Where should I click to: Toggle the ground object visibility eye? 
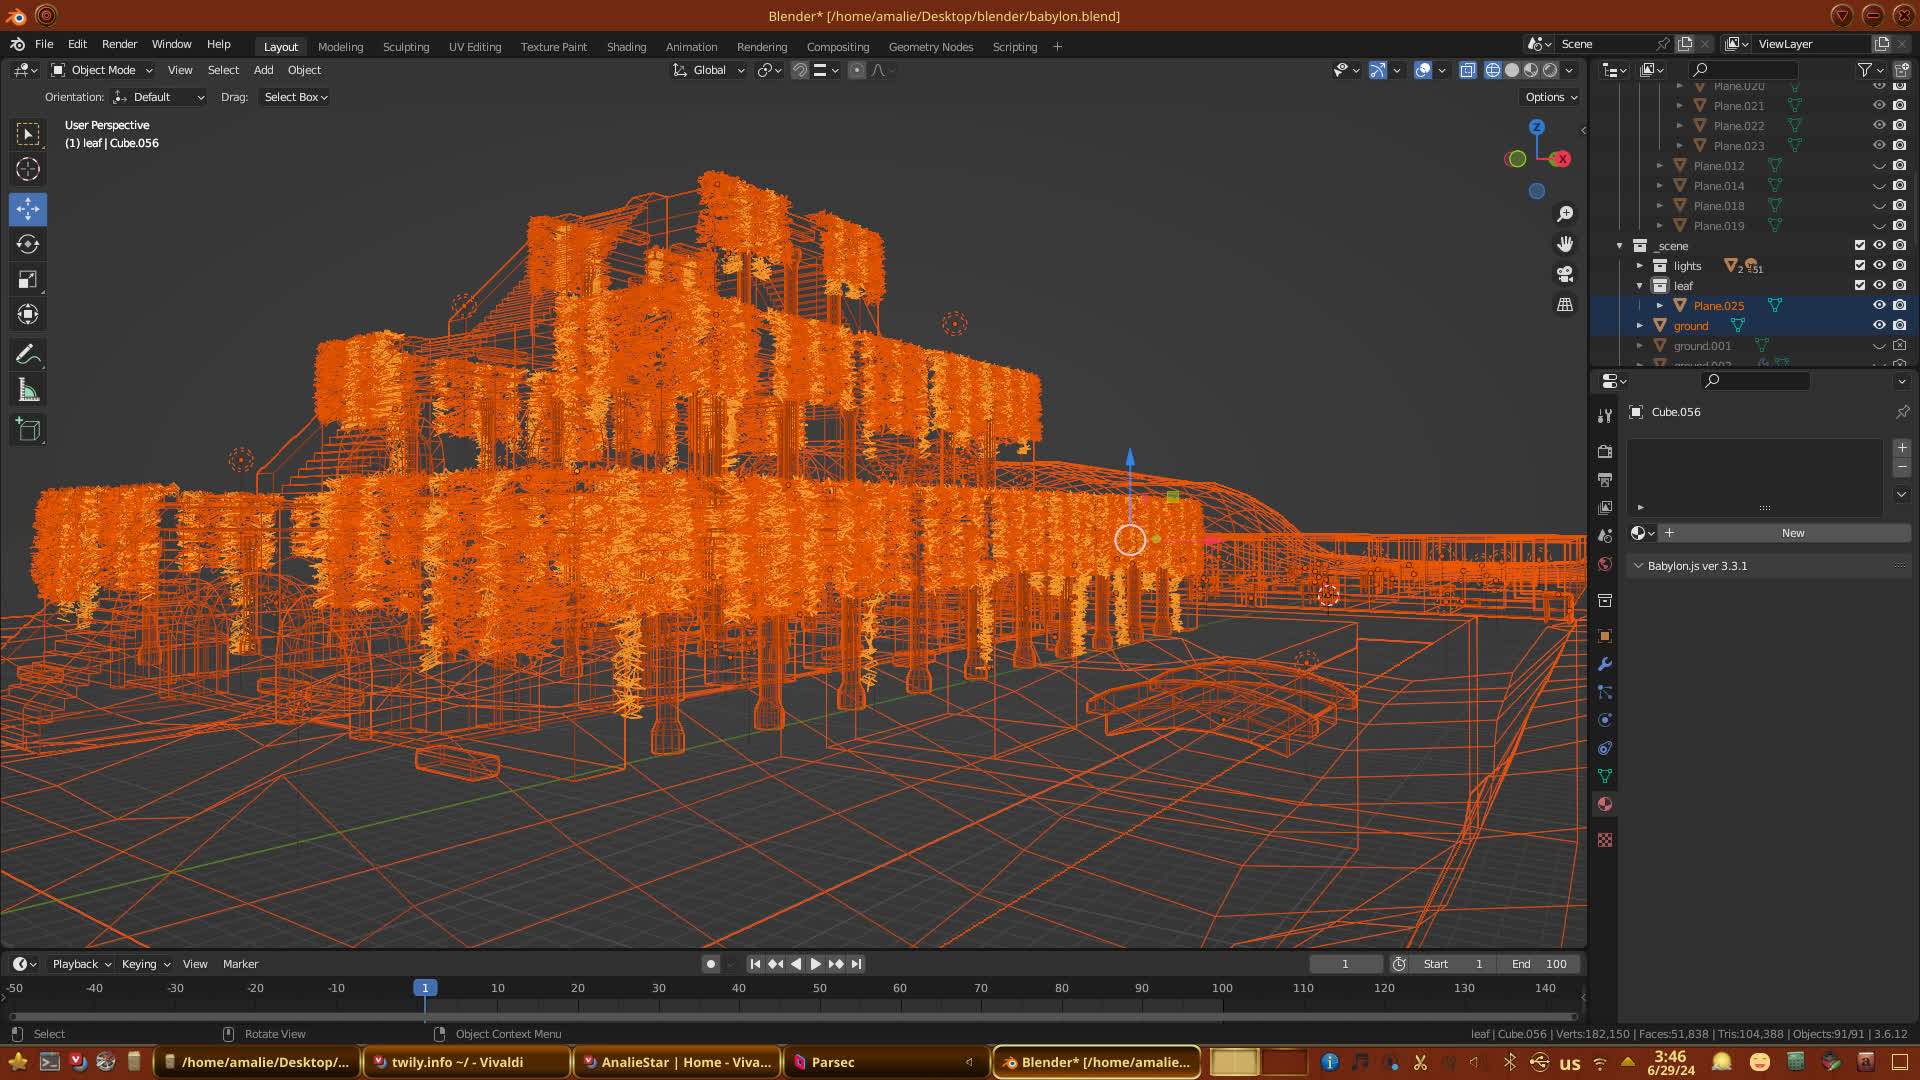click(1879, 325)
